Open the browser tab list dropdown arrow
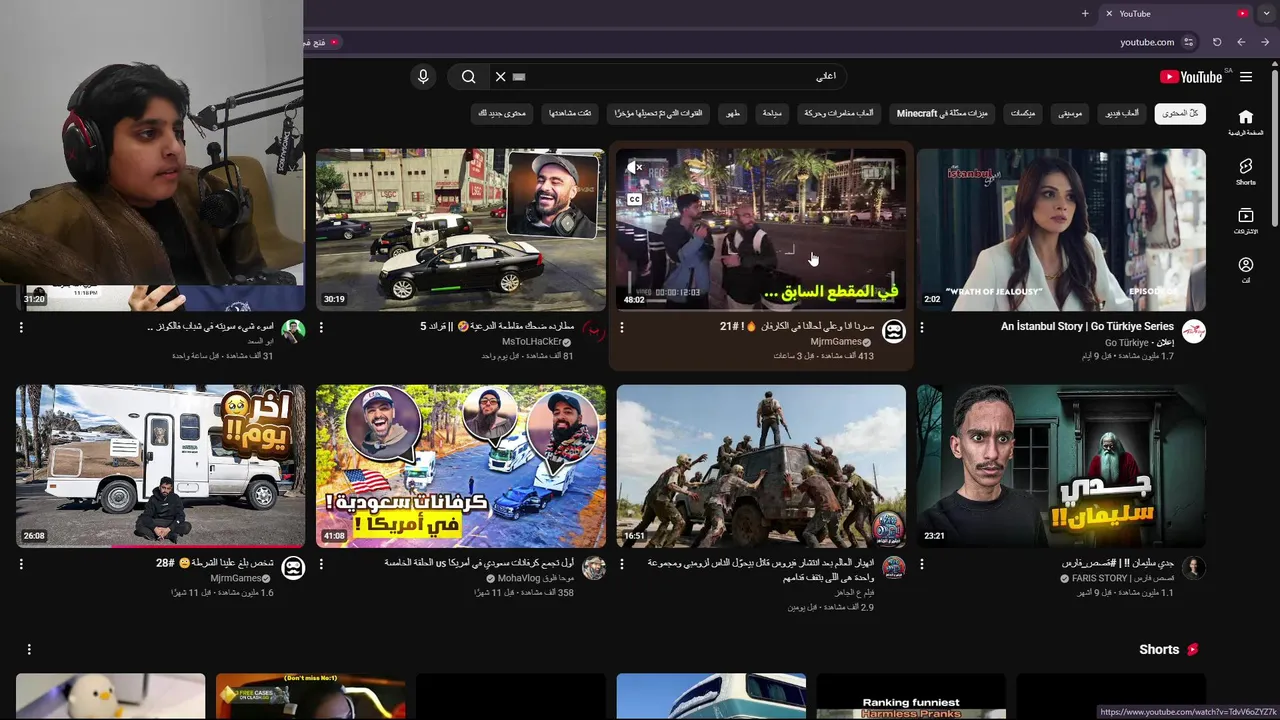This screenshot has height=720, width=1280. click(1268, 13)
